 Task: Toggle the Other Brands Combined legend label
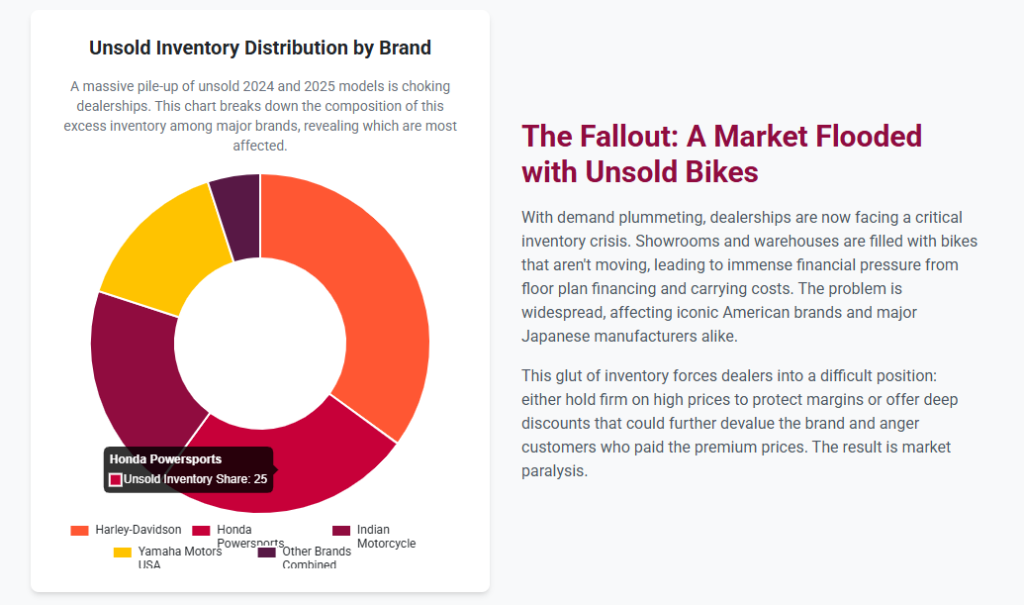tap(317, 558)
